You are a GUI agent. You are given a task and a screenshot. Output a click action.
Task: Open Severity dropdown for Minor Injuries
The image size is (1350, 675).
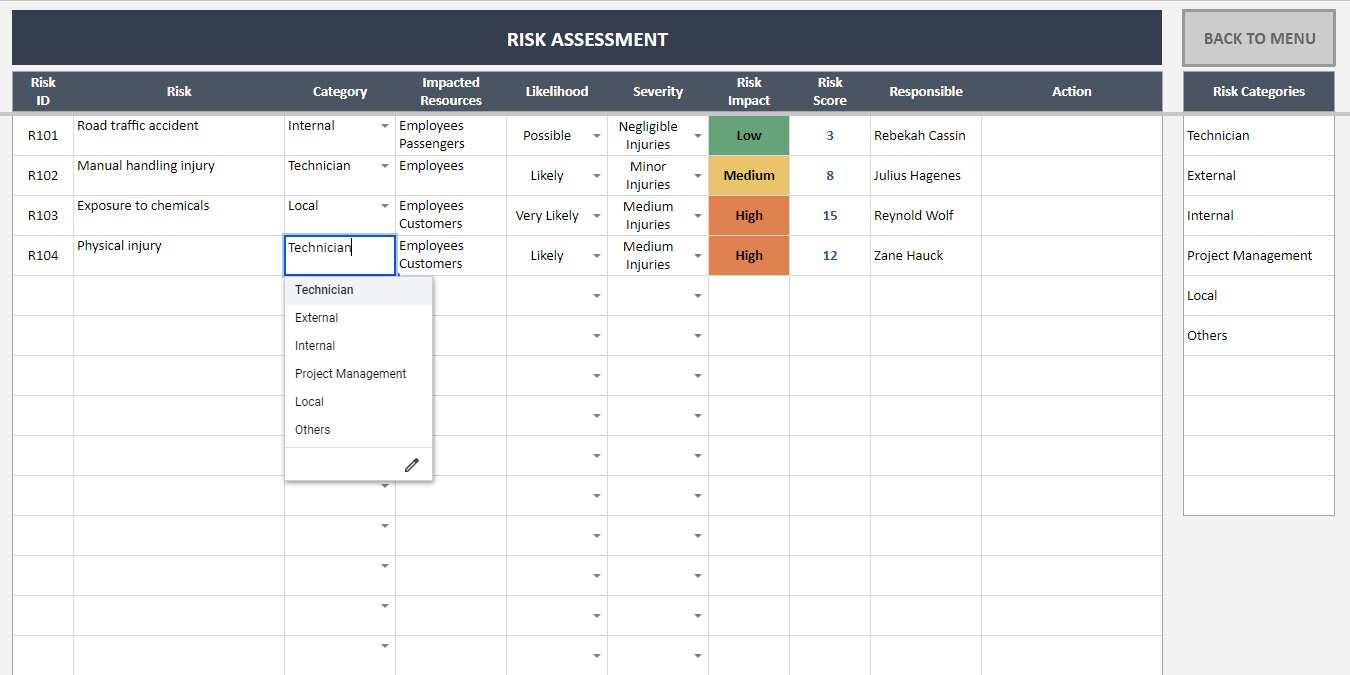coord(698,176)
